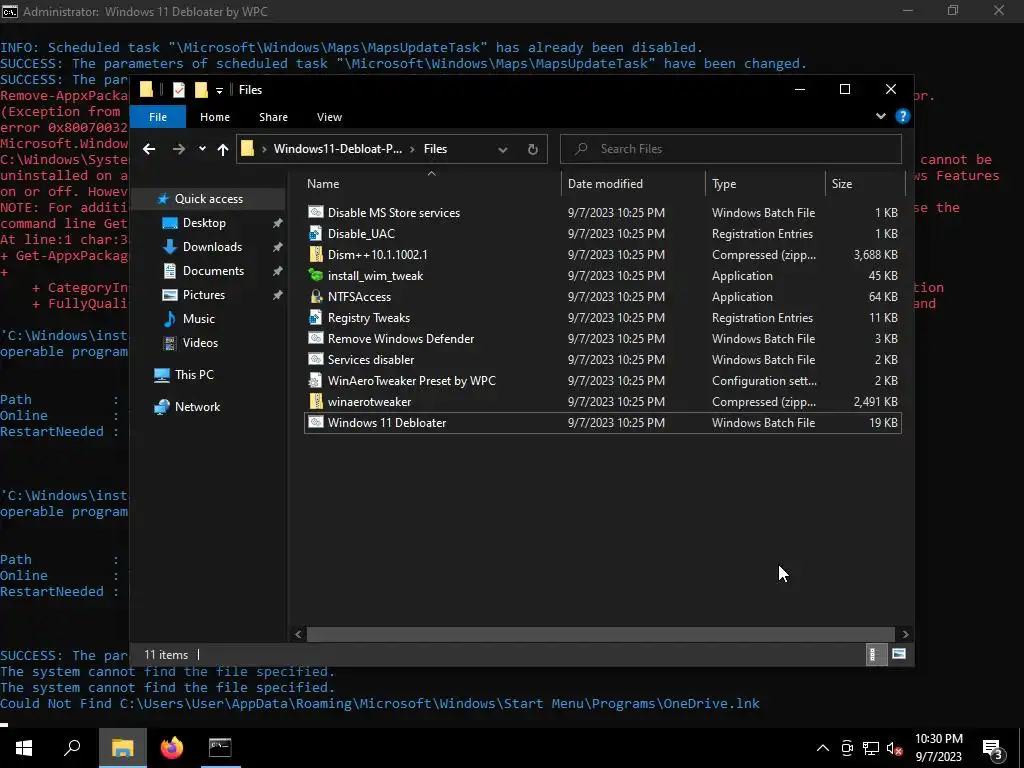Open the network tray icon

tap(871, 748)
